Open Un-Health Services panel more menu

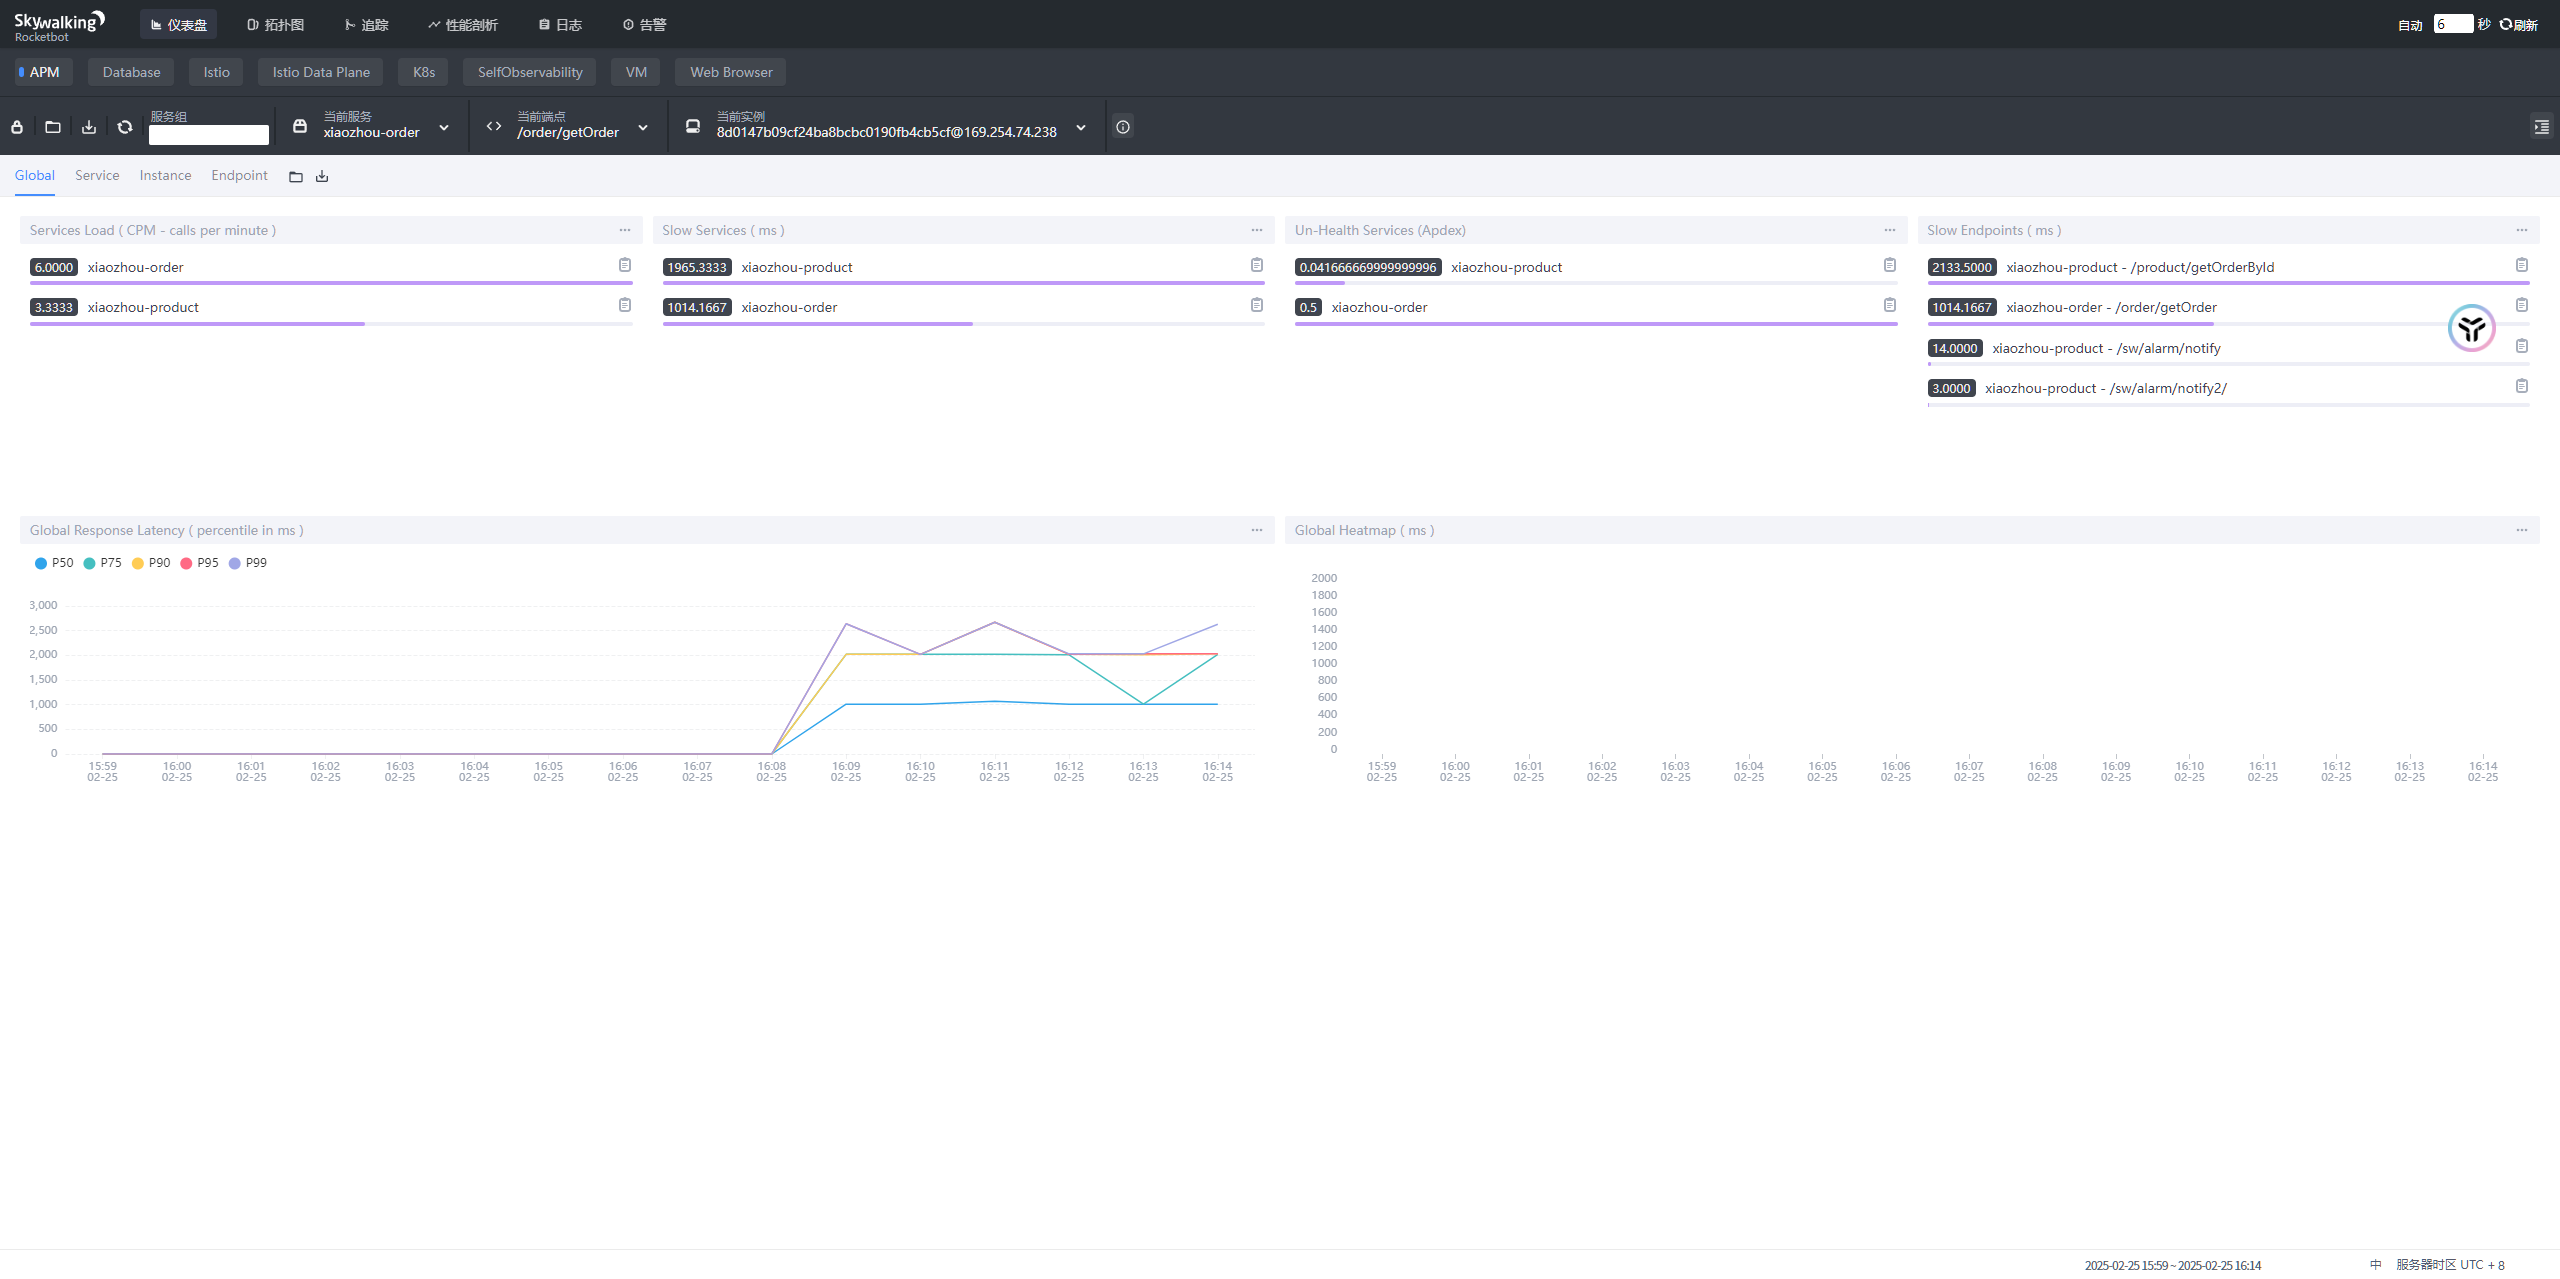coord(1890,230)
